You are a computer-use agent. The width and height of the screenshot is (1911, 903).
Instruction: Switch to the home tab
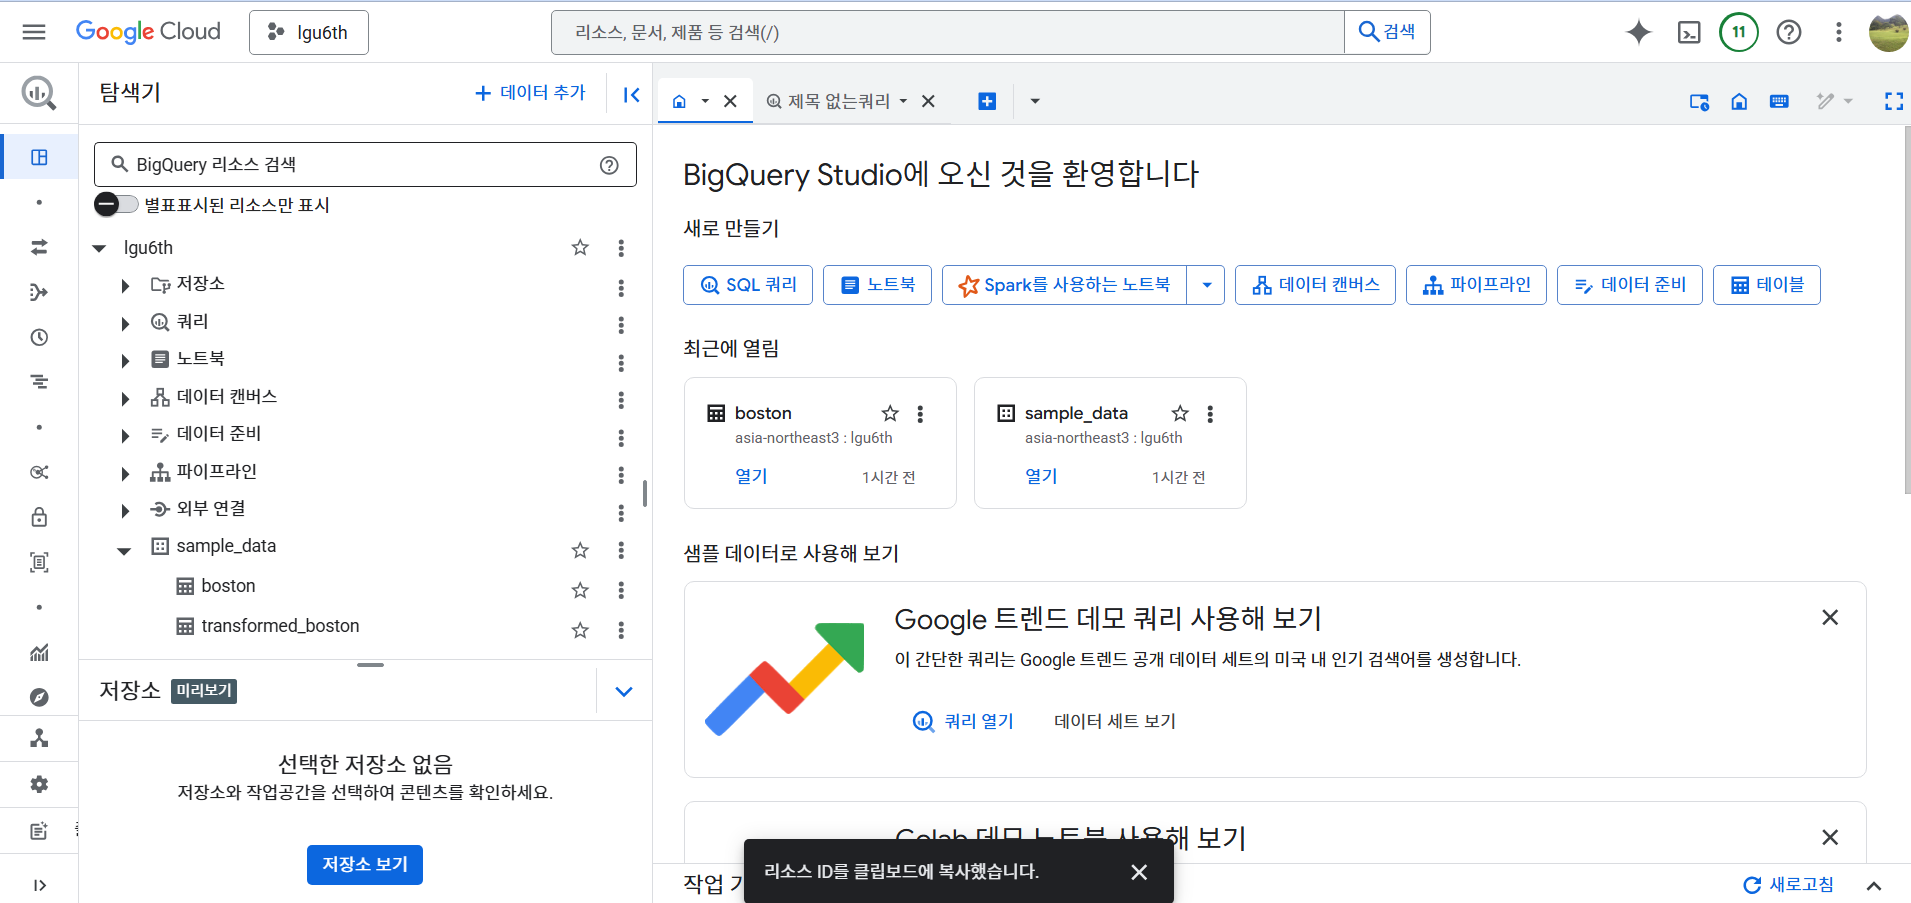click(679, 101)
